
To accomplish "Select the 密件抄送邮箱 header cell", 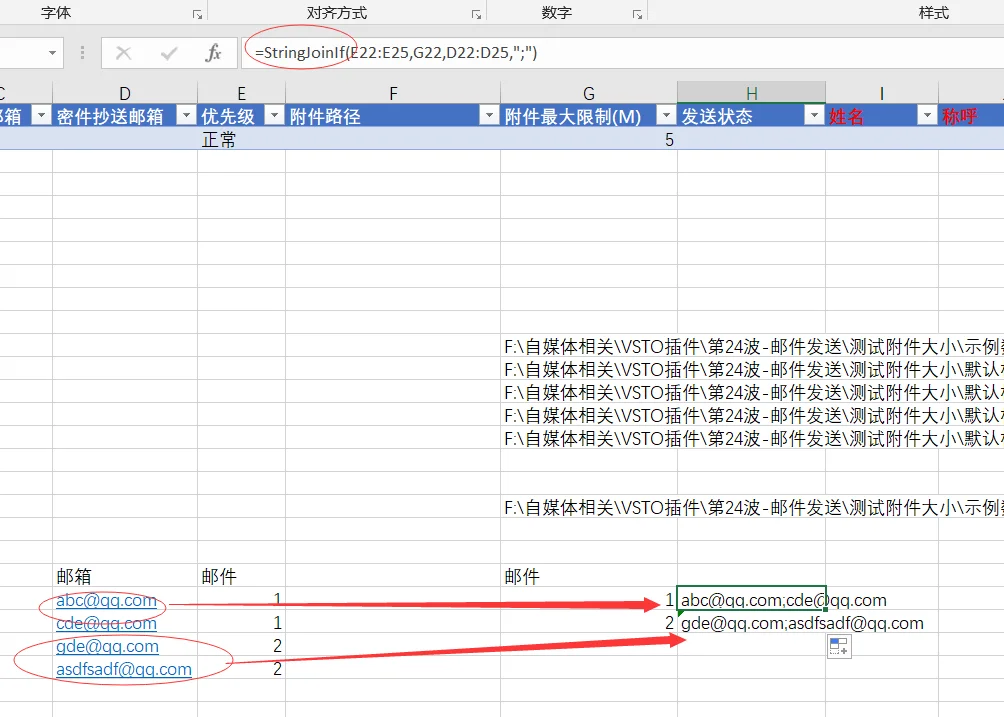I will (x=125, y=115).
